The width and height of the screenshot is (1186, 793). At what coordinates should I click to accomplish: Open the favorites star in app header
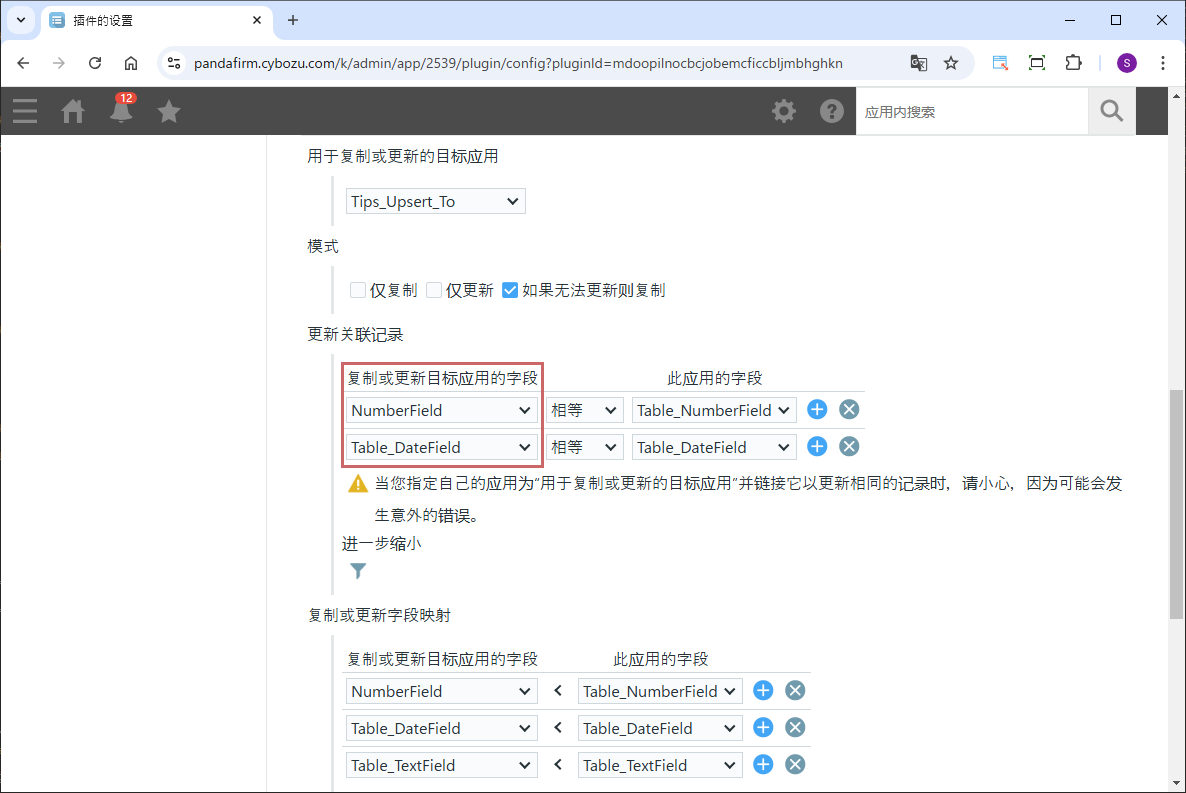[169, 111]
